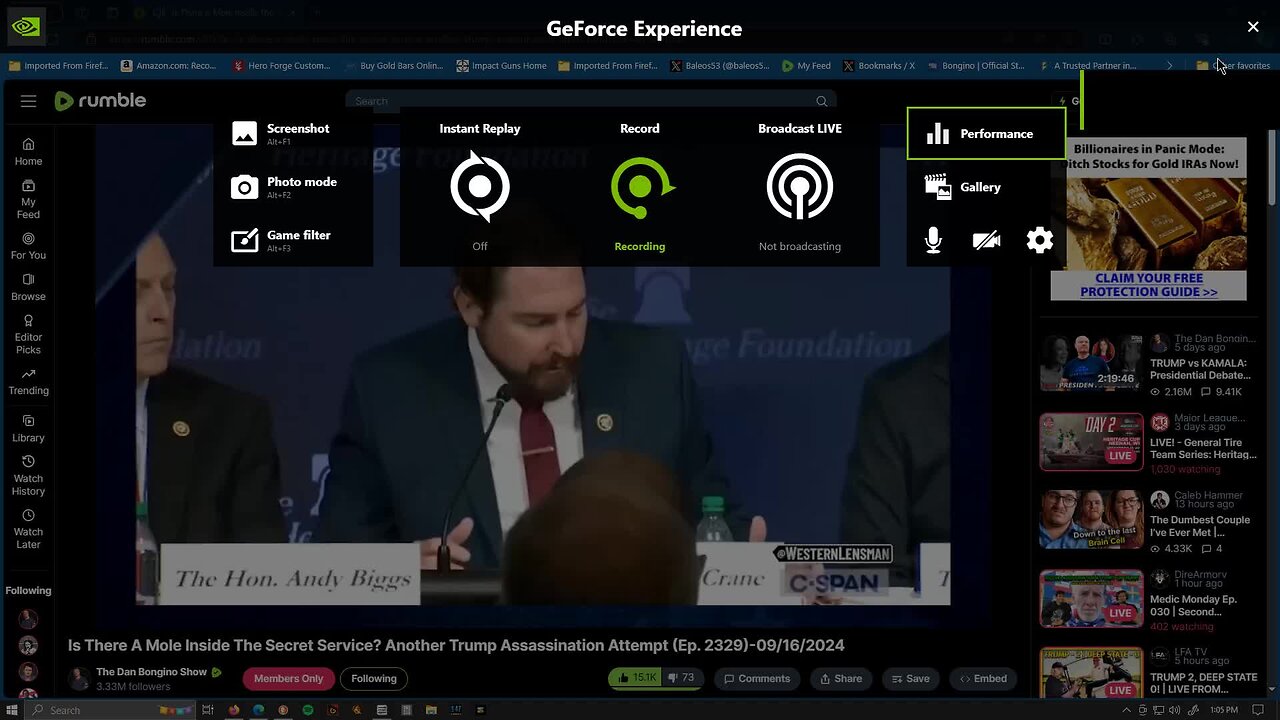Screen dimensions: 1280x720
Task: Open the Instant Replay control
Action: [x=480, y=186]
